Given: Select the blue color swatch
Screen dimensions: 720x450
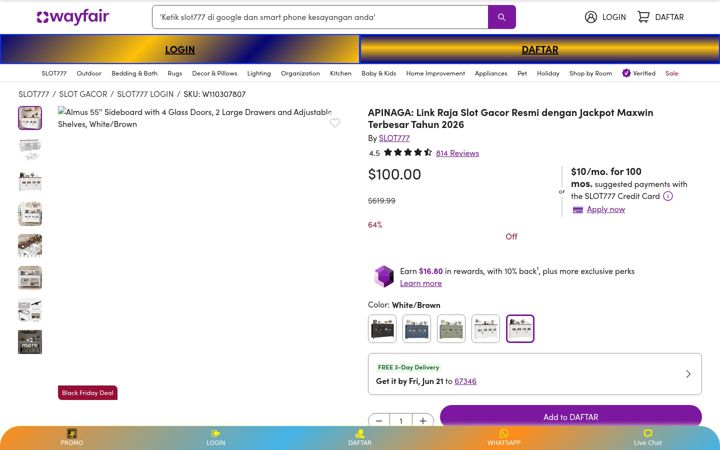Looking at the screenshot, I should [x=416, y=329].
